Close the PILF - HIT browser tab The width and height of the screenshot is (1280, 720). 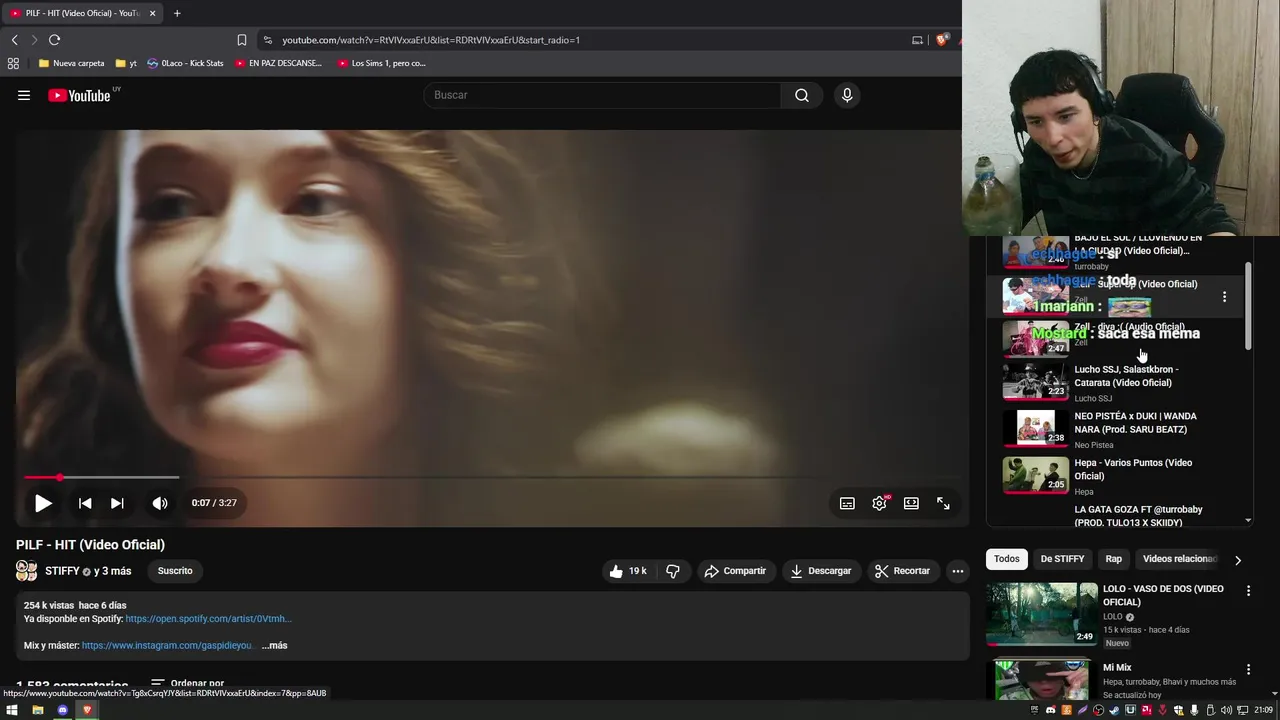pos(153,13)
